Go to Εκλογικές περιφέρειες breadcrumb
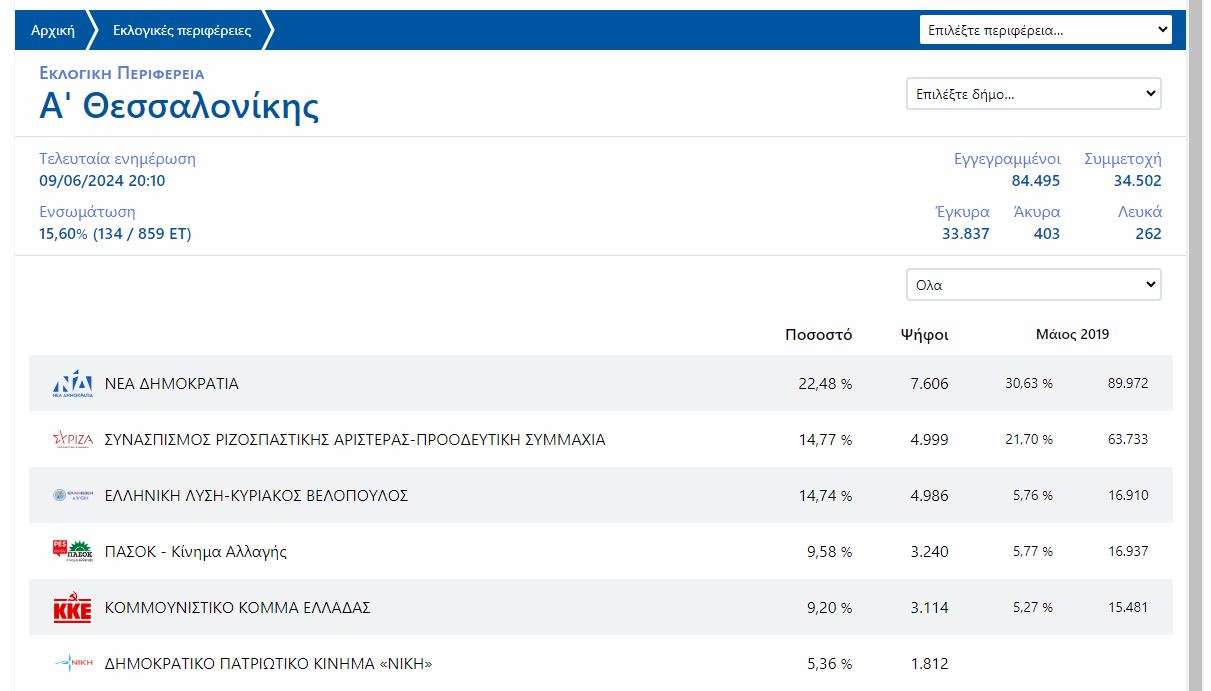Screen dimensions: 1211x691 (x=182, y=30)
